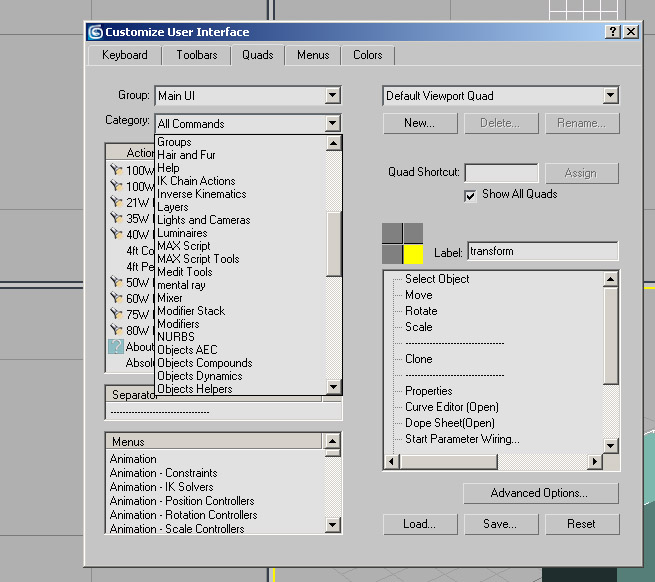Choose Hair and Fur category
The height and width of the screenshot is (582, 655).
[x=241, y=155]
